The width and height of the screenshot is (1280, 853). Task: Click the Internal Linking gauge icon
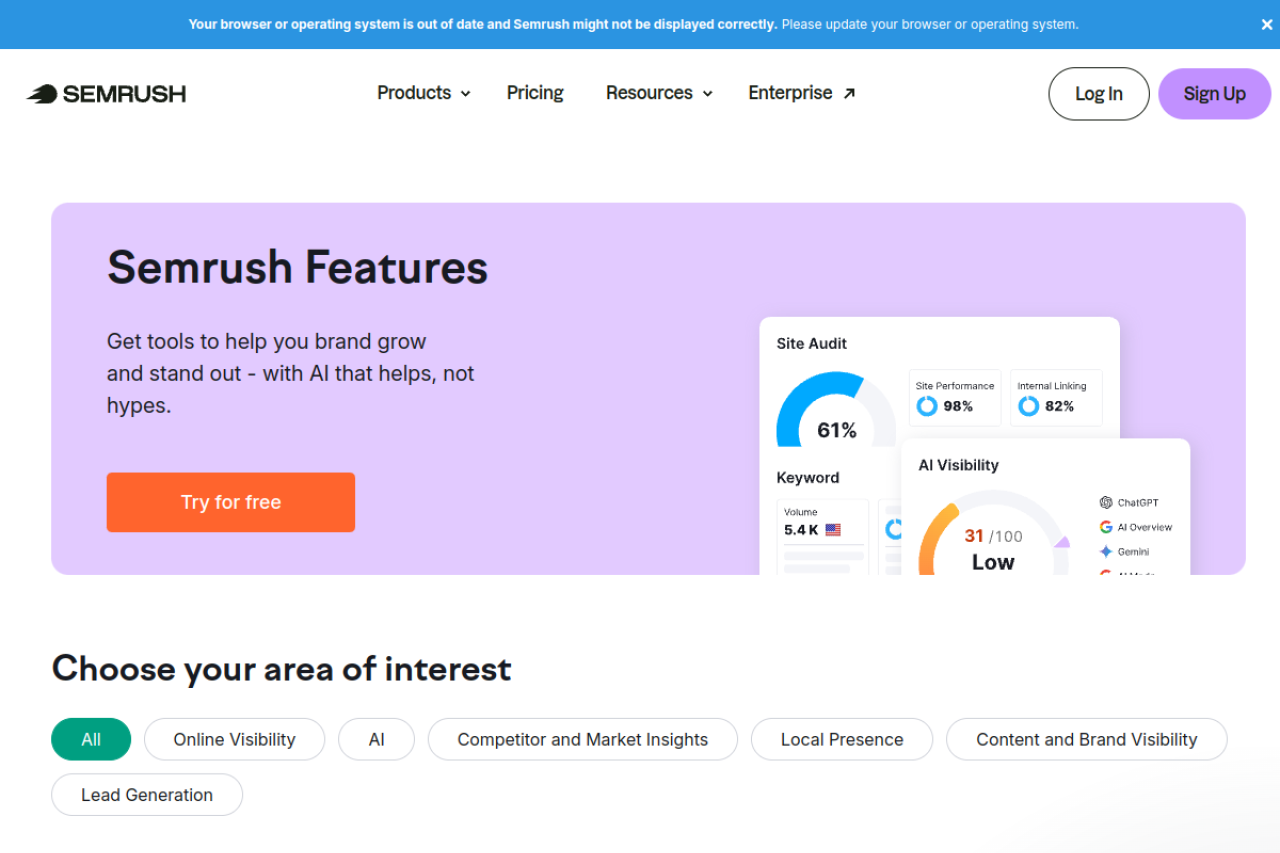point(1028,406)
